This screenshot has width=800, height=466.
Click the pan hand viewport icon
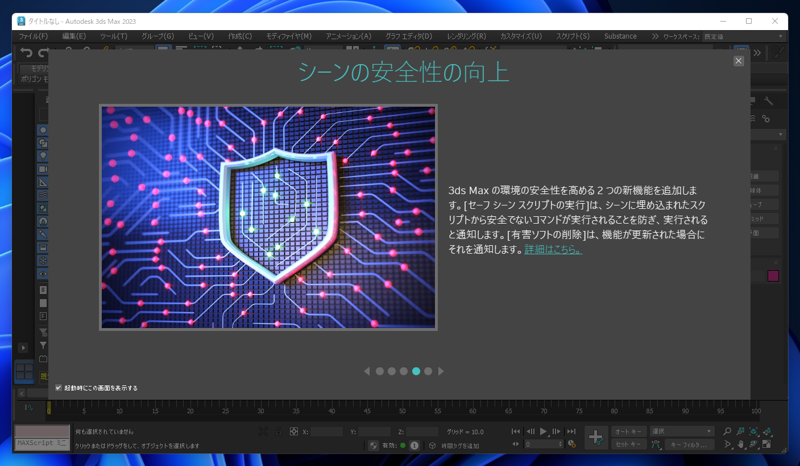point(740,445)
